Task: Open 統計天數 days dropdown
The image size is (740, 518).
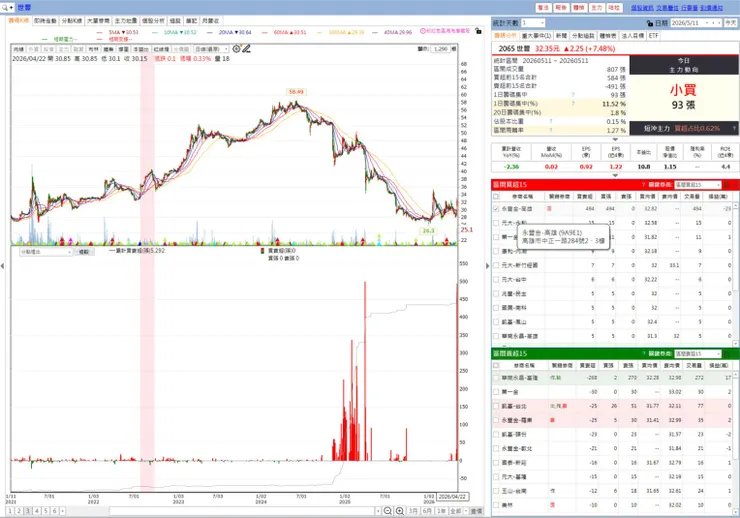Action: pyautogui.click(x=533, y=23)
